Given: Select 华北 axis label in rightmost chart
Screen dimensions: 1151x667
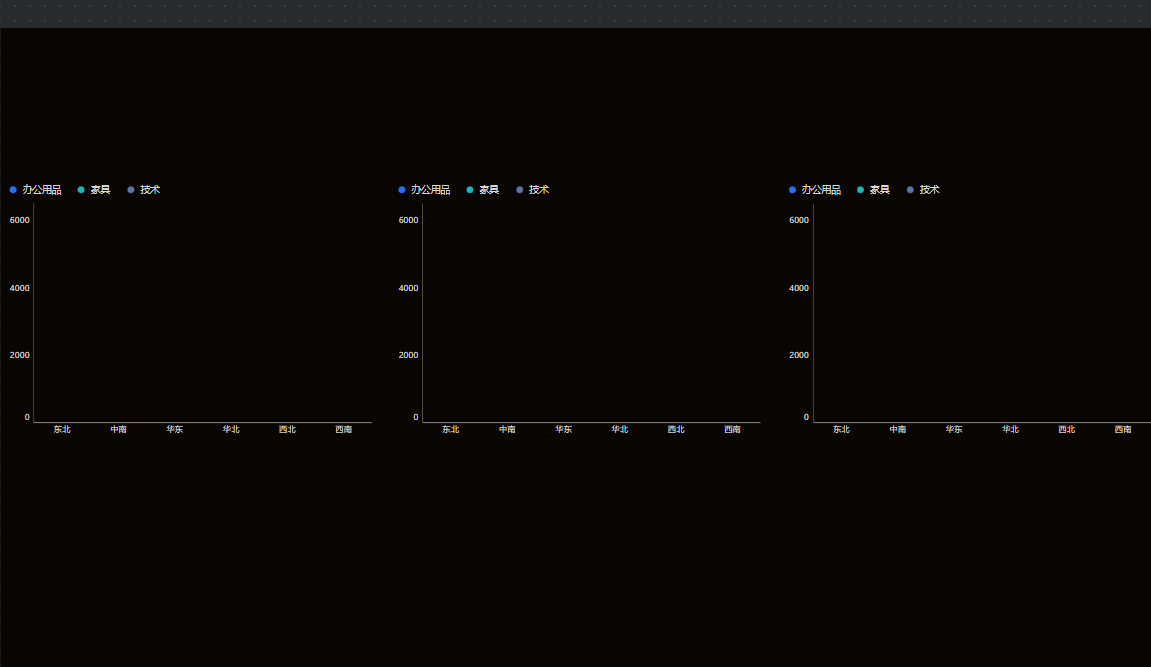Looking at the screenshot, I should click(x=1011, y=430).
